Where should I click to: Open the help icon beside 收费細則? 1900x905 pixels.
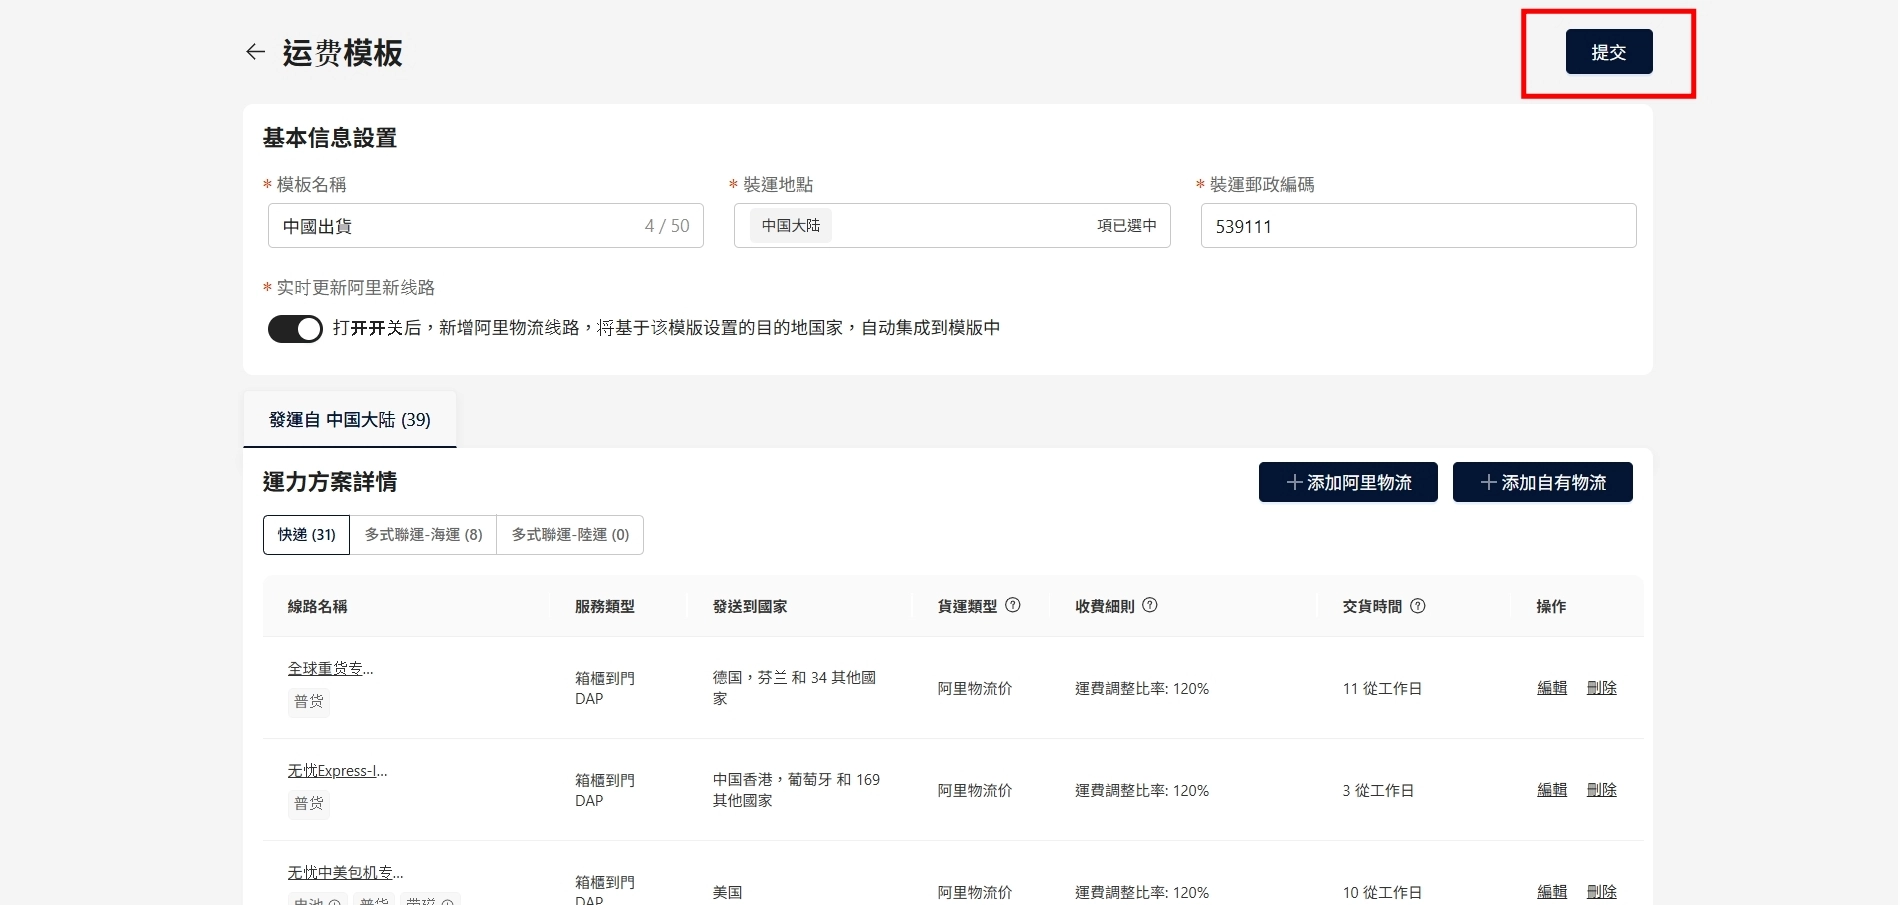point(1150,605)
